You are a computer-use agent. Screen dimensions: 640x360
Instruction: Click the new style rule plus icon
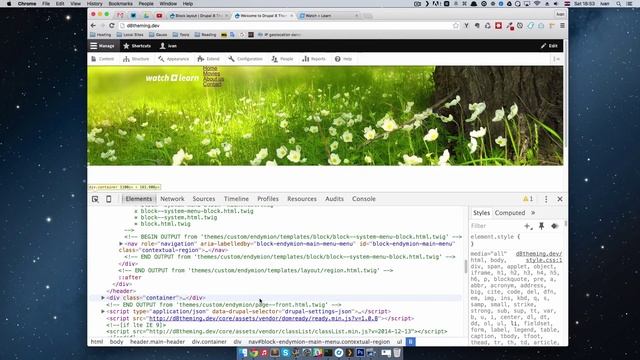point(528,226)
